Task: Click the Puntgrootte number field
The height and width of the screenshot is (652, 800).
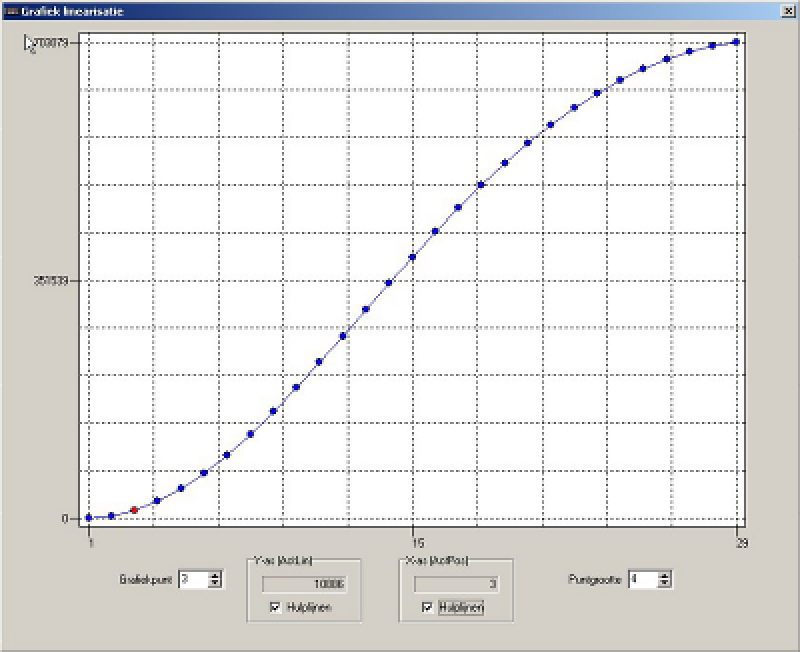Action: [642, 580]
